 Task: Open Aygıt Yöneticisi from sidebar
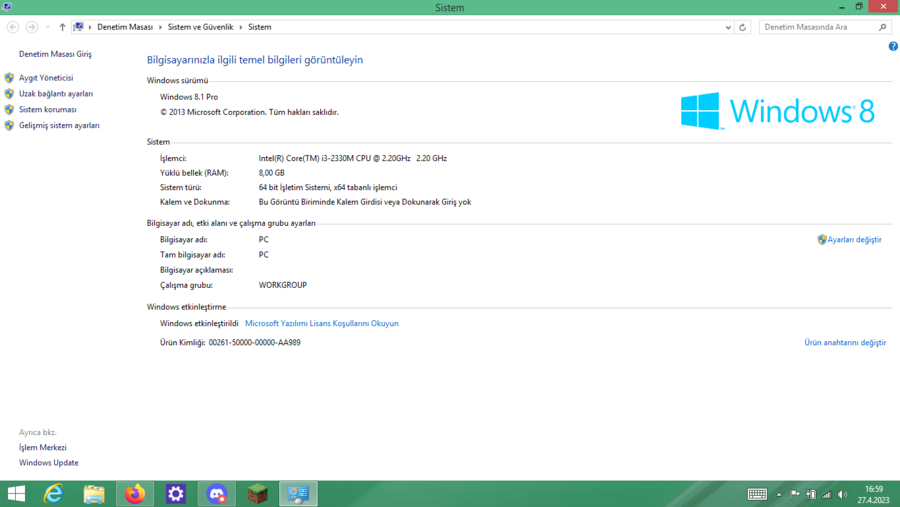pyautogui.click(x=46, y=77)
